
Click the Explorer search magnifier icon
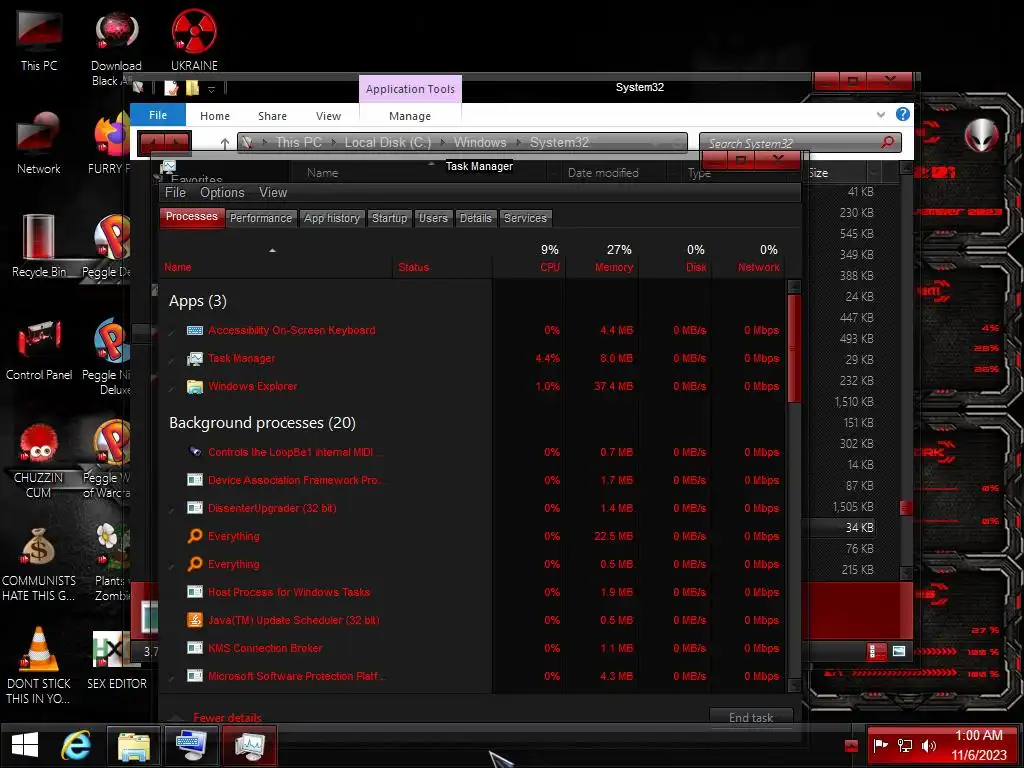888,142
